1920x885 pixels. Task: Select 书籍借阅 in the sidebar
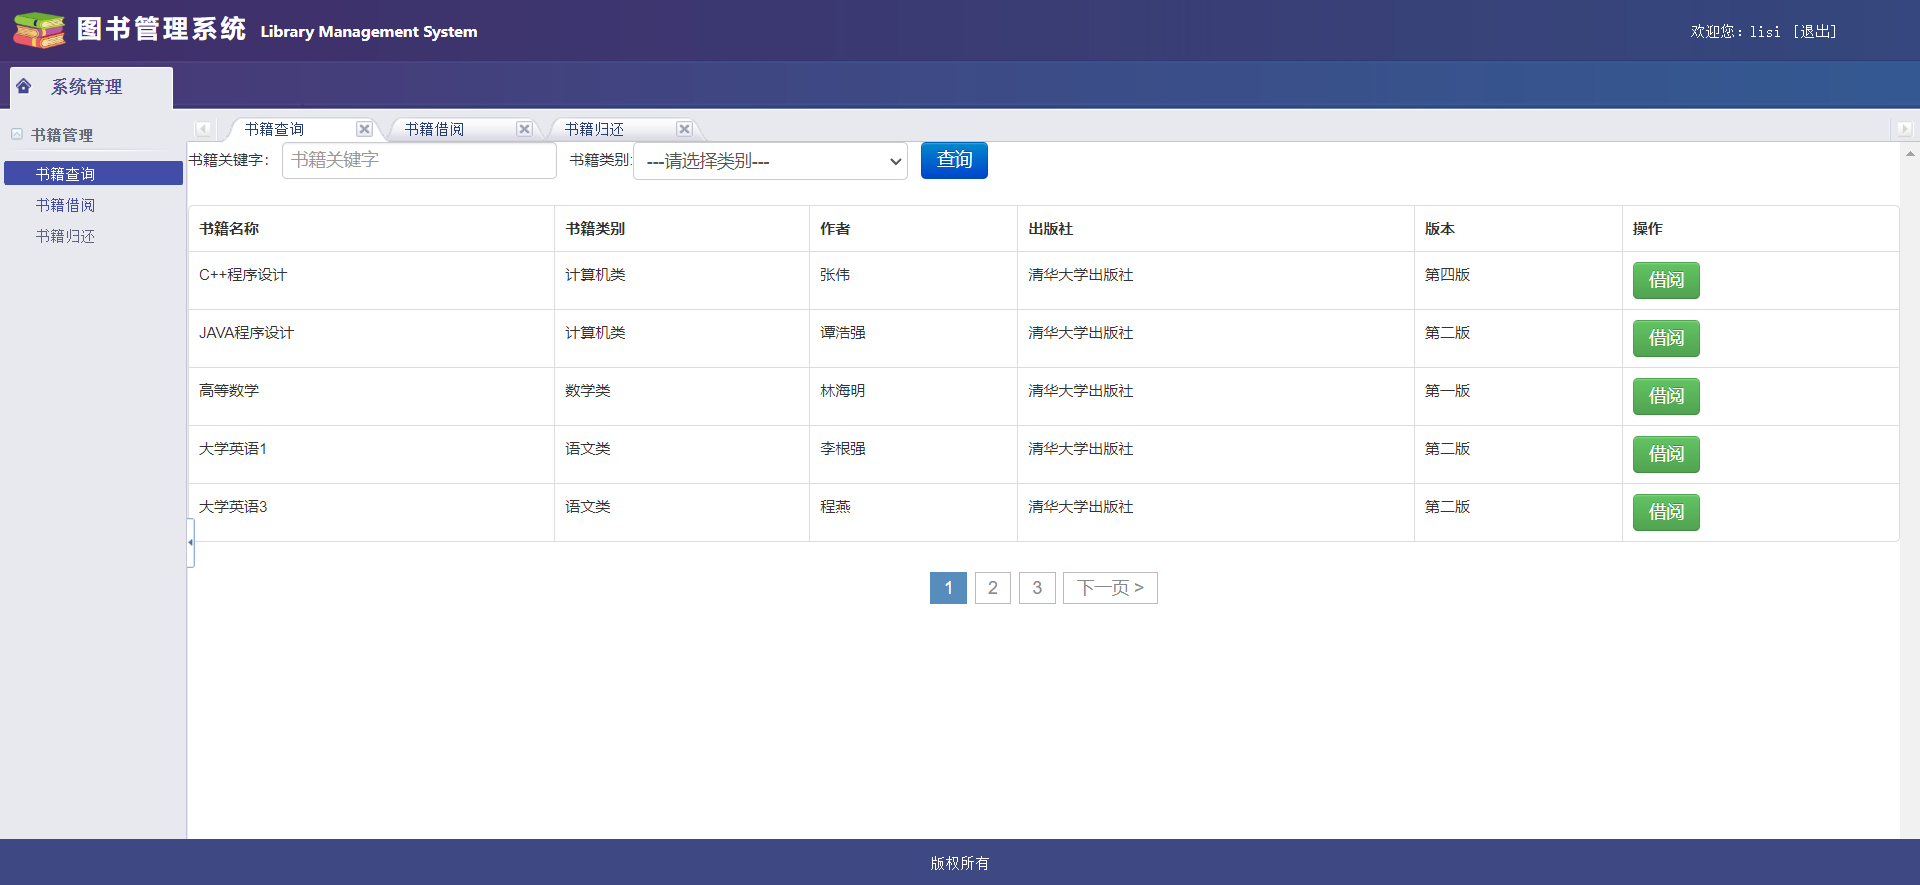coord(66,205)
